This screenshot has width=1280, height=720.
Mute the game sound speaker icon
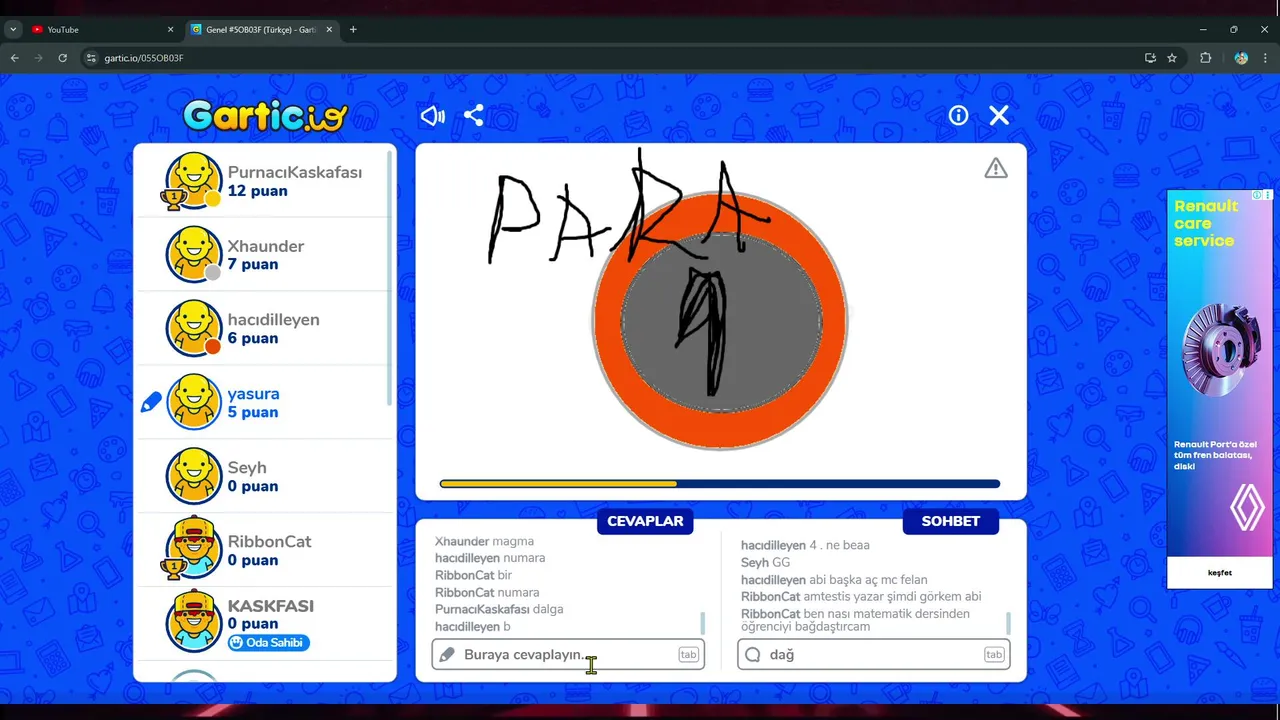[432, 116]
